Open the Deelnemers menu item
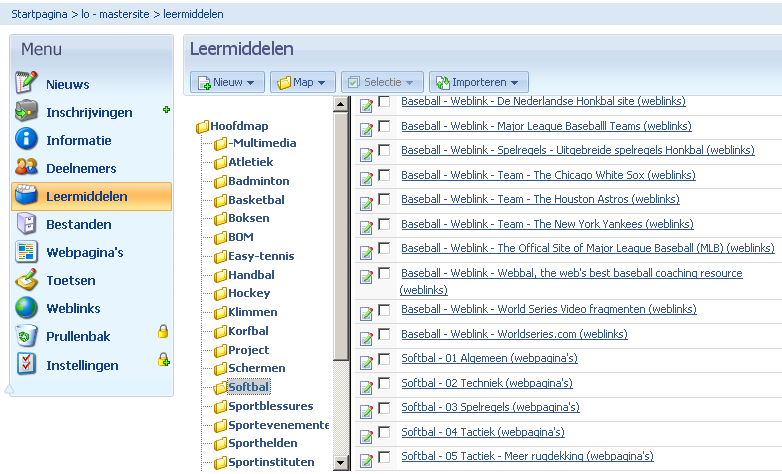Image resolution: width=782 pixels, height=474 pixels. [x=81, y=168]
